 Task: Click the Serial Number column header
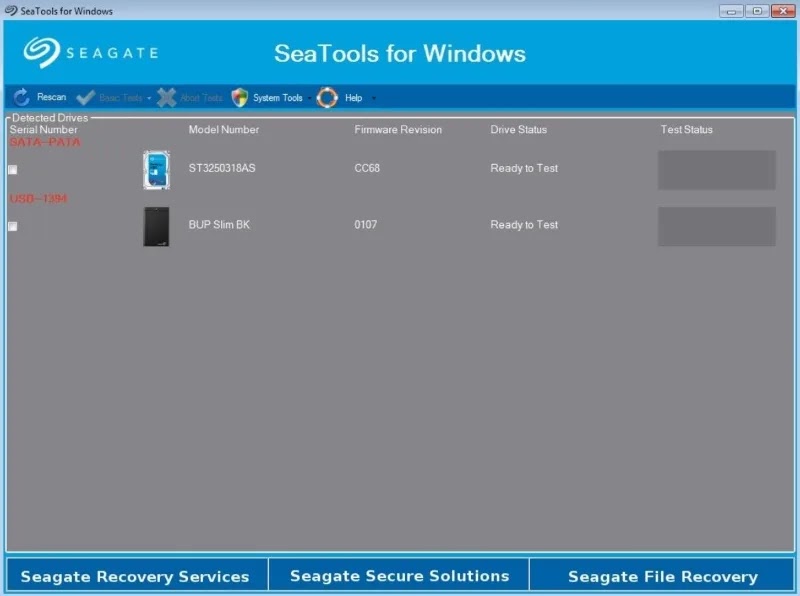point(43,130)
